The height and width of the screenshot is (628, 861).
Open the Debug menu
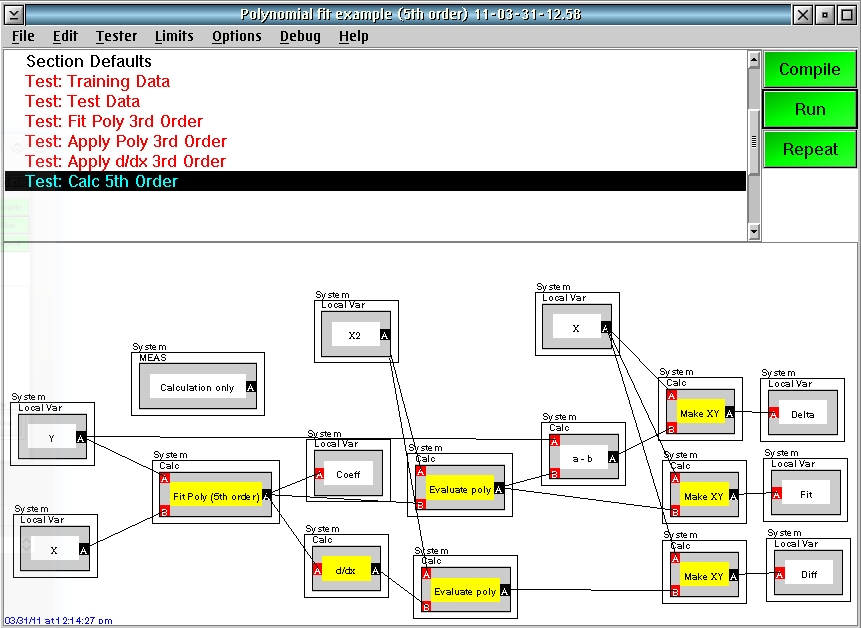point(300,36)
